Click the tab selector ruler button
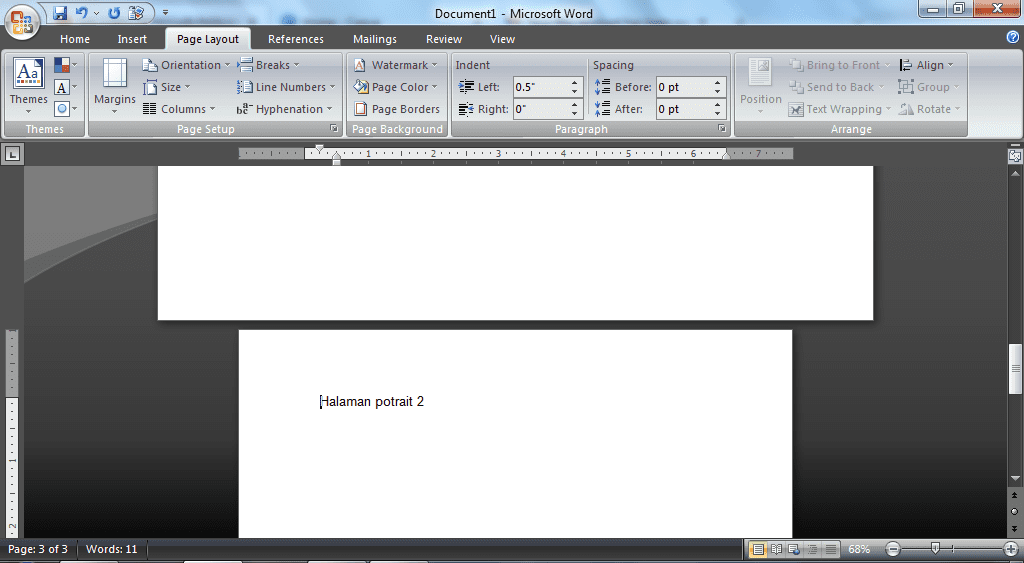Image resolution: width=1024 pixels, height=563 pixels. click(x=13, y=154)
